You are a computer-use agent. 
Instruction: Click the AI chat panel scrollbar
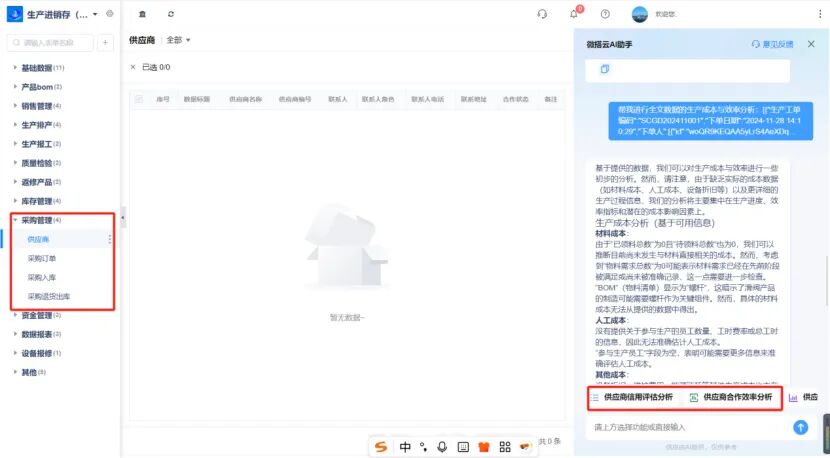click(827, 281)
